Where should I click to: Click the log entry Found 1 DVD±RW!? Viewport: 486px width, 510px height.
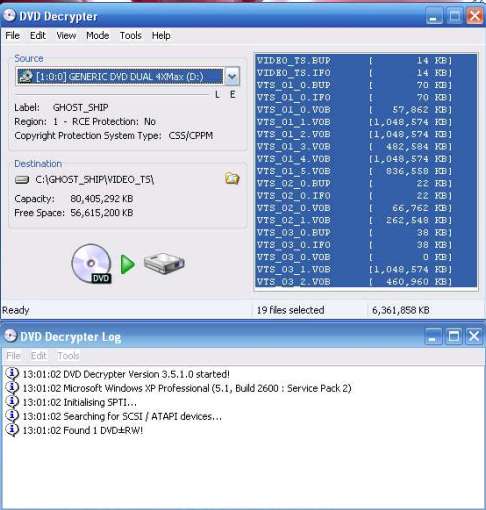(83, 430)
